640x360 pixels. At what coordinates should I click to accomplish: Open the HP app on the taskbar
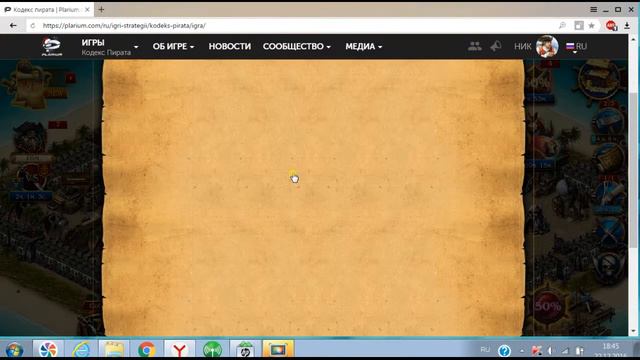[245, 350]
